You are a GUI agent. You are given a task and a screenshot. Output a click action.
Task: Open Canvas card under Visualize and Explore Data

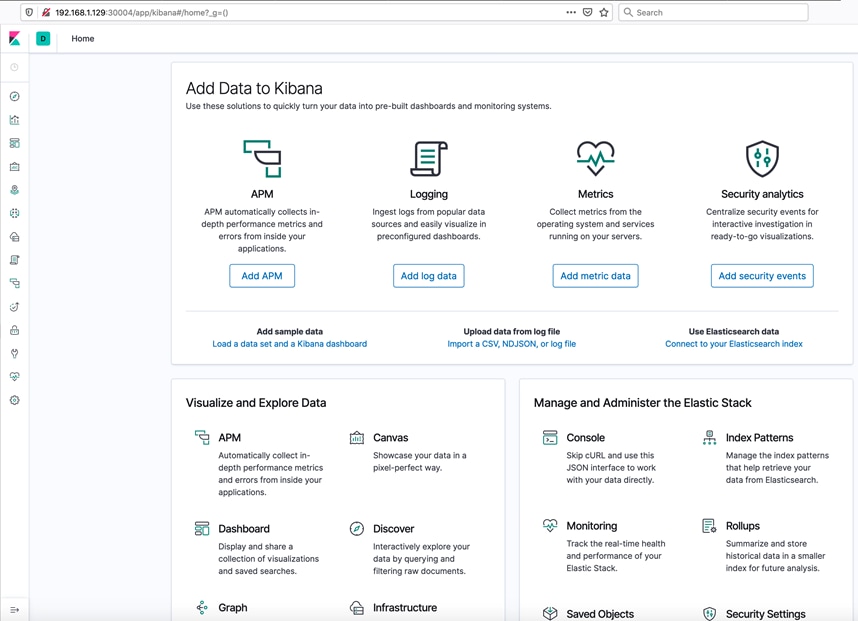(x=416, y=451)
